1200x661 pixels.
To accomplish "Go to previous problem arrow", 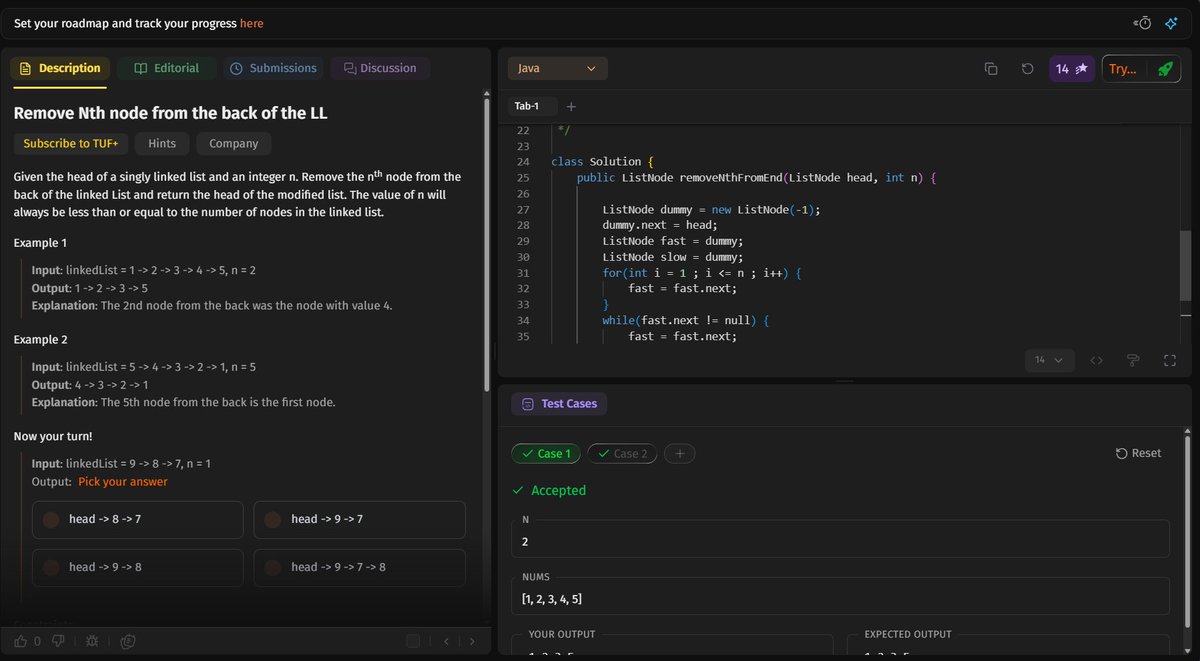I will [x=446, y=641].
